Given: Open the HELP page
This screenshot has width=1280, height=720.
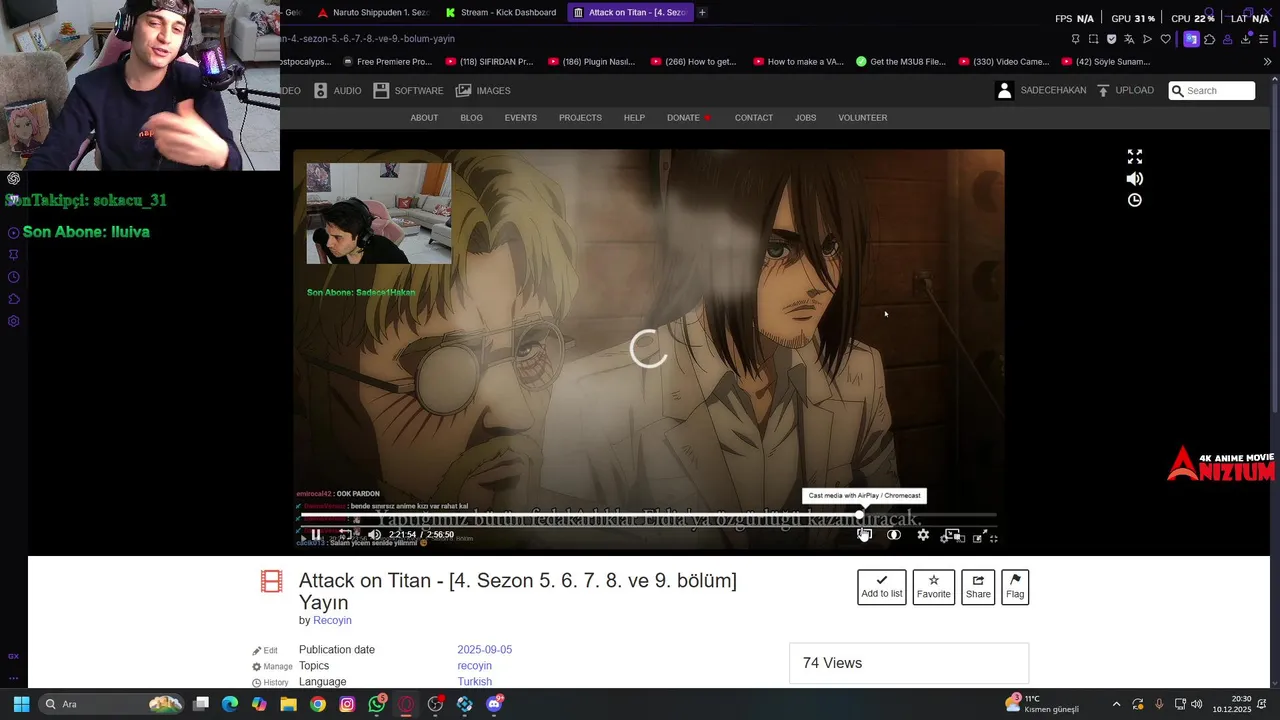Looking at the screenshot, I should tap(634, 118).
